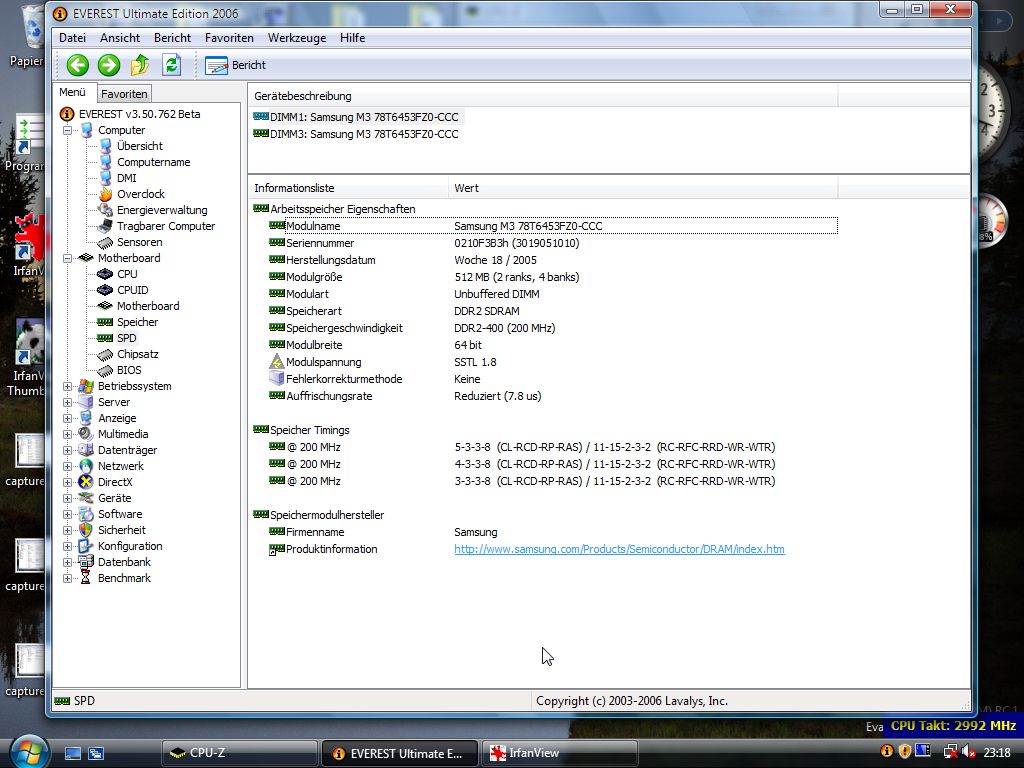The width and height of the screenshot is (1024, 768).
Task: Expand the Betriebssystem tree node
Action: click(x=67, y=386)
